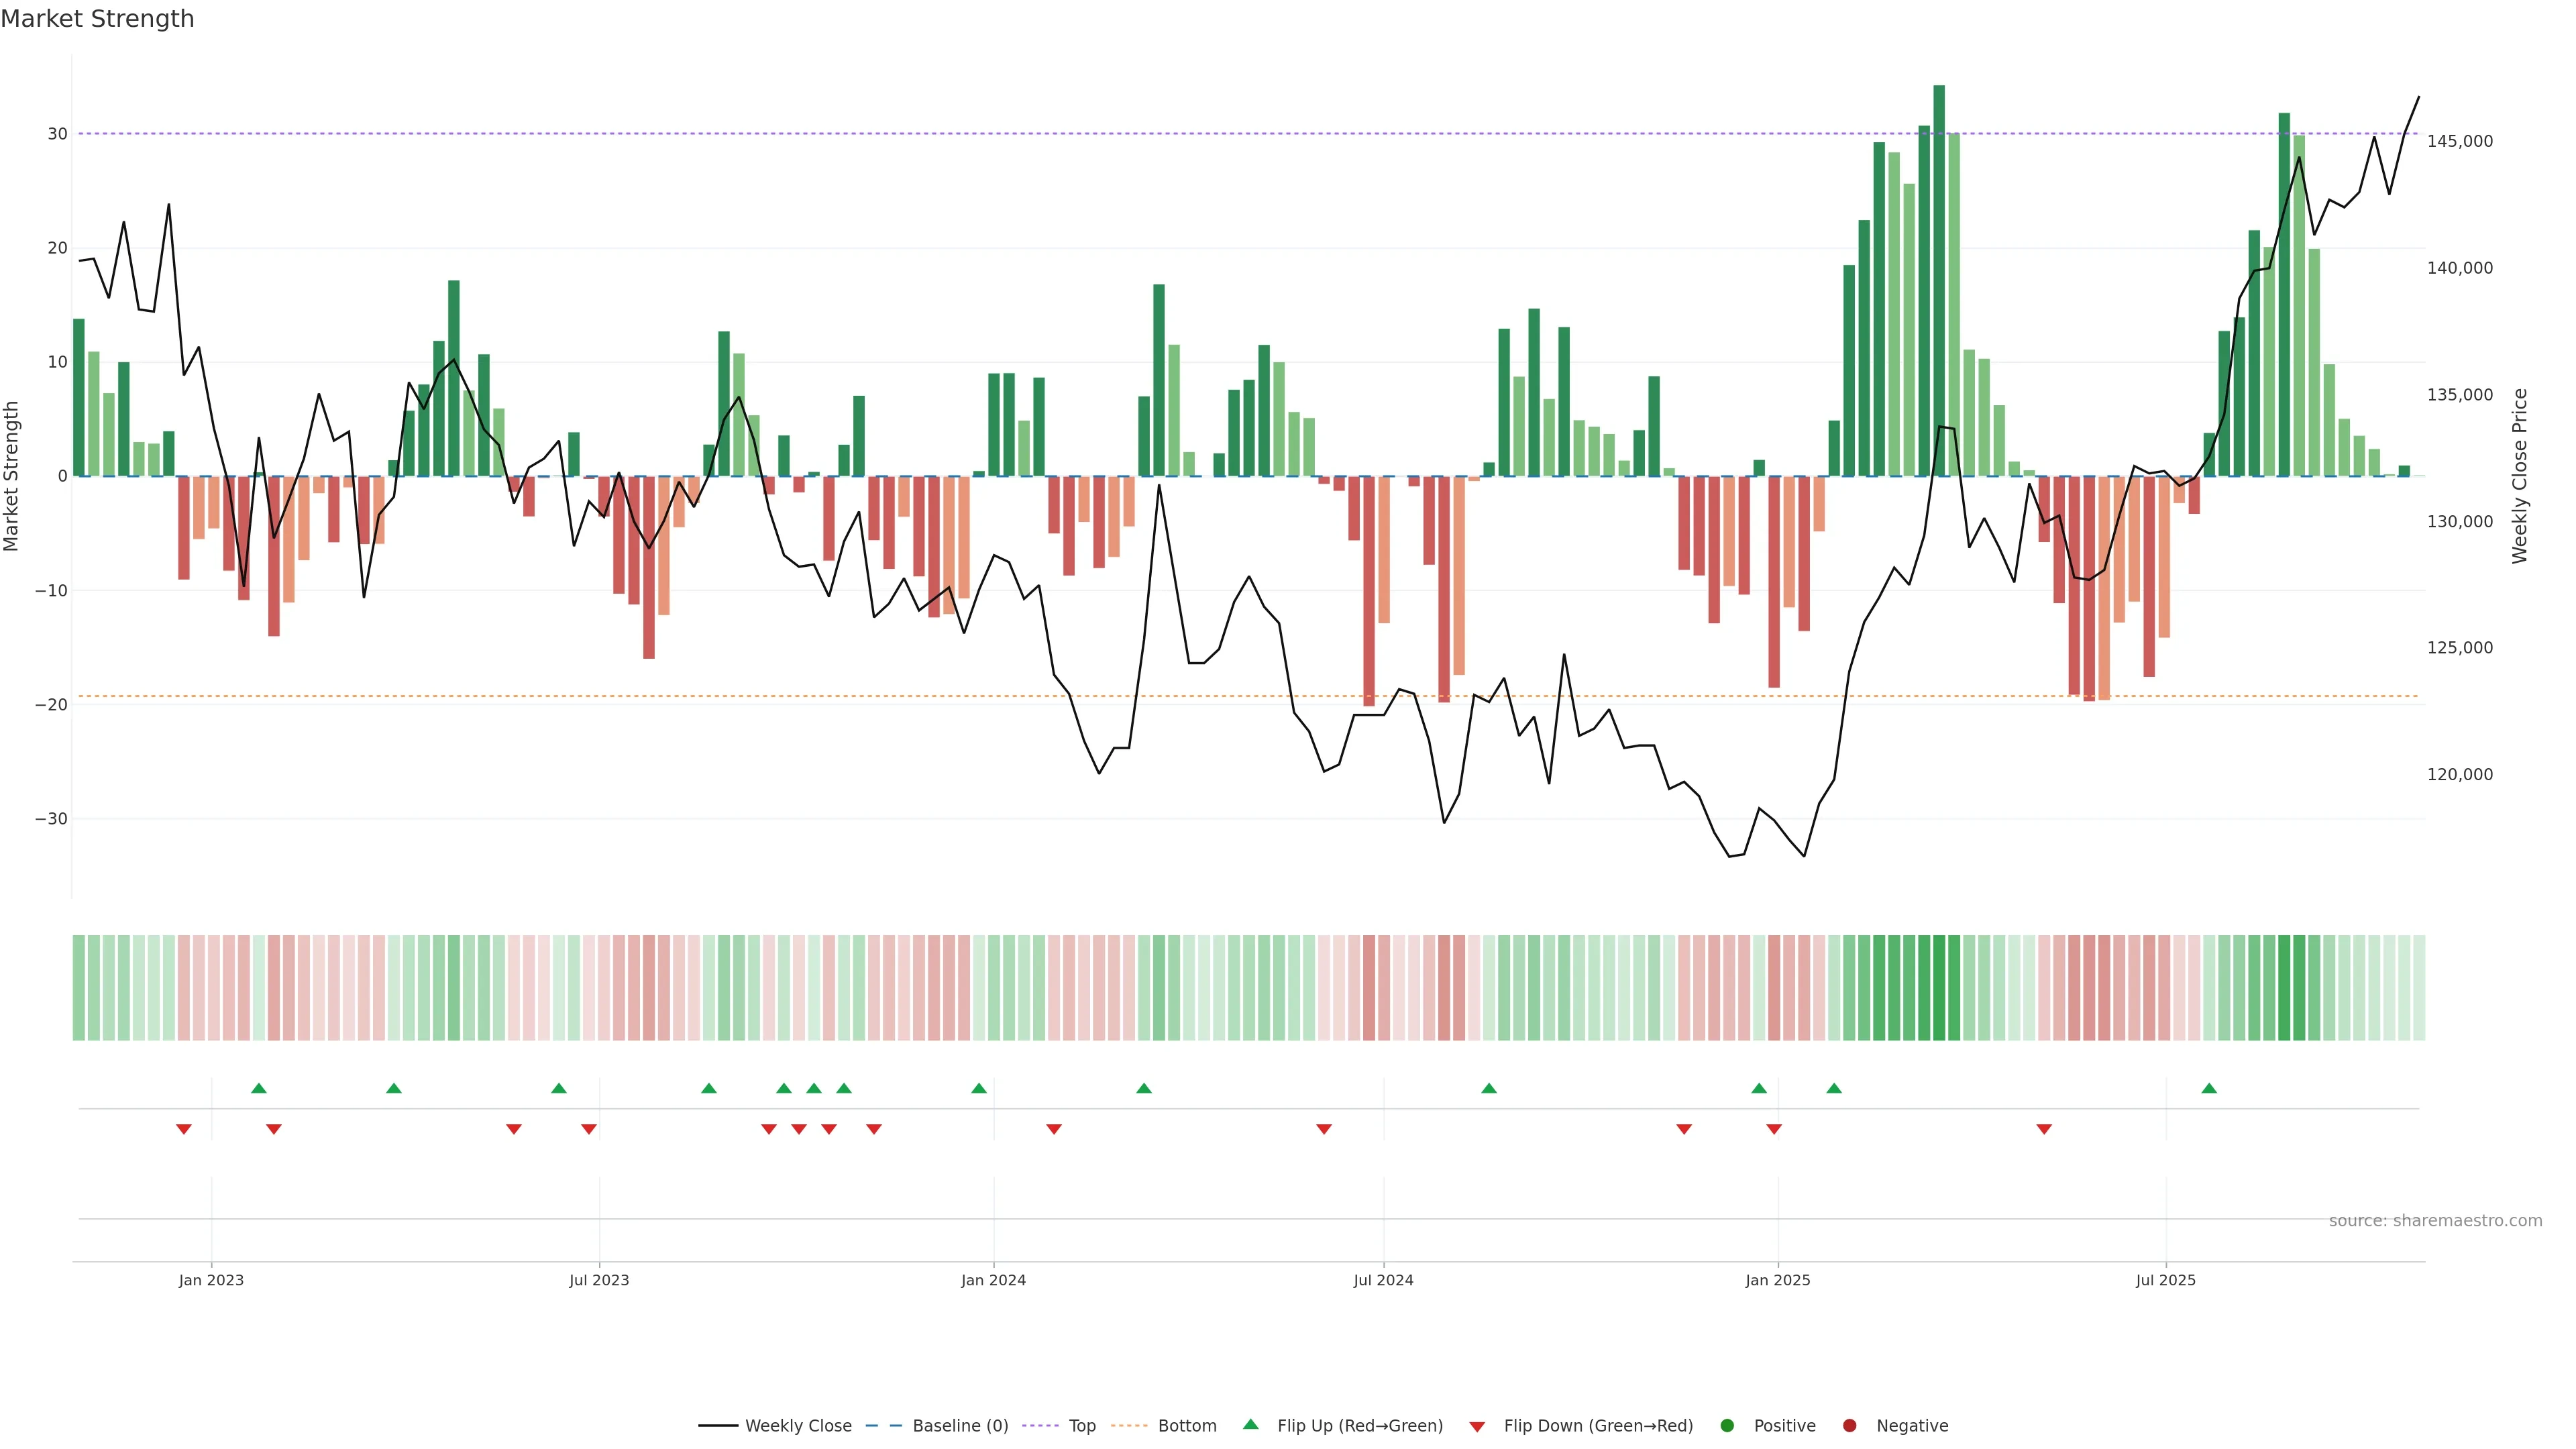Click the last green flip-up marker after Jul 2025

[2209, 1088]
